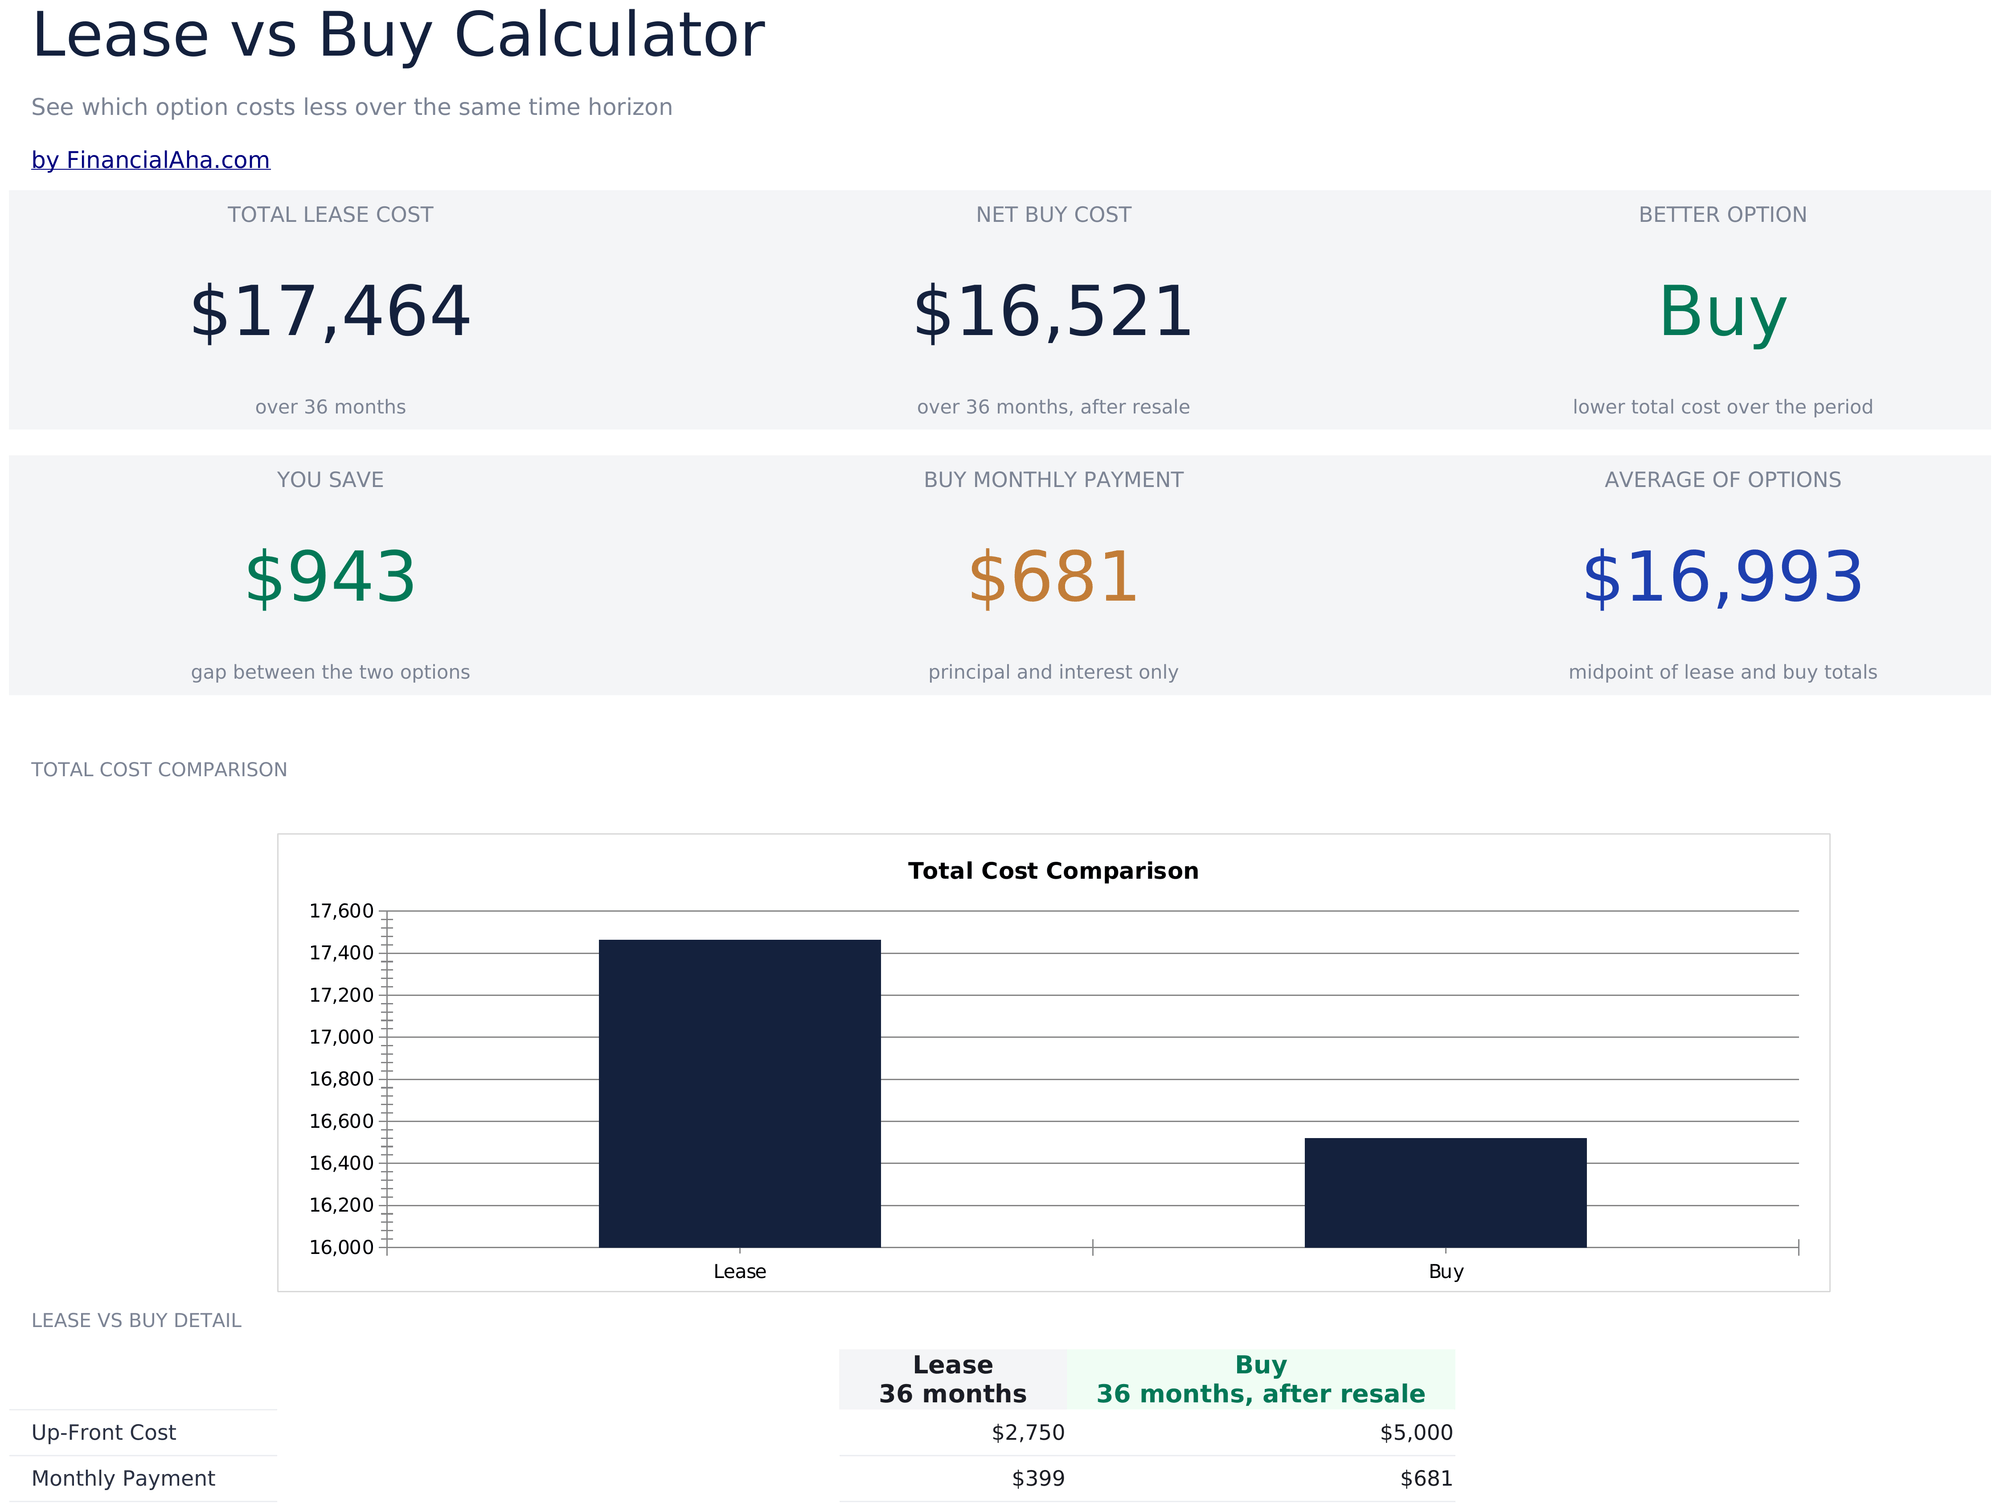The height and width of the screenshot is (1511, 2000).
Task: Select the Monthly Payment row label
Action: point(123,1479)
